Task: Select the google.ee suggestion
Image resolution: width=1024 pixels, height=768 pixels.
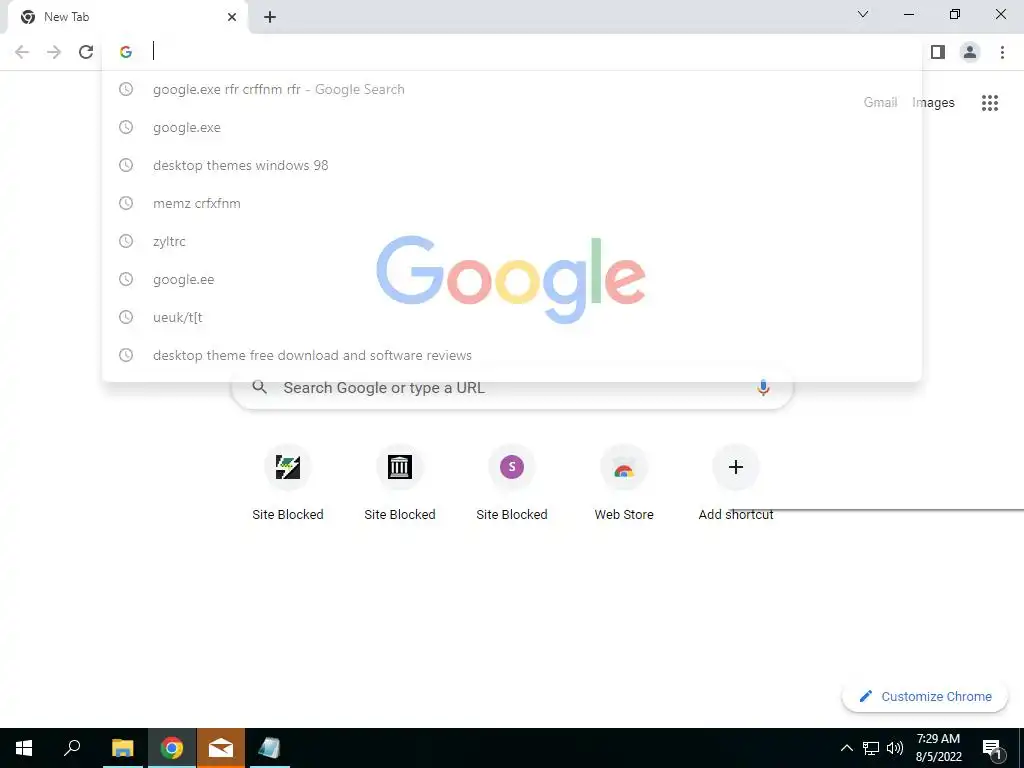Action: (x=512, y=279)
